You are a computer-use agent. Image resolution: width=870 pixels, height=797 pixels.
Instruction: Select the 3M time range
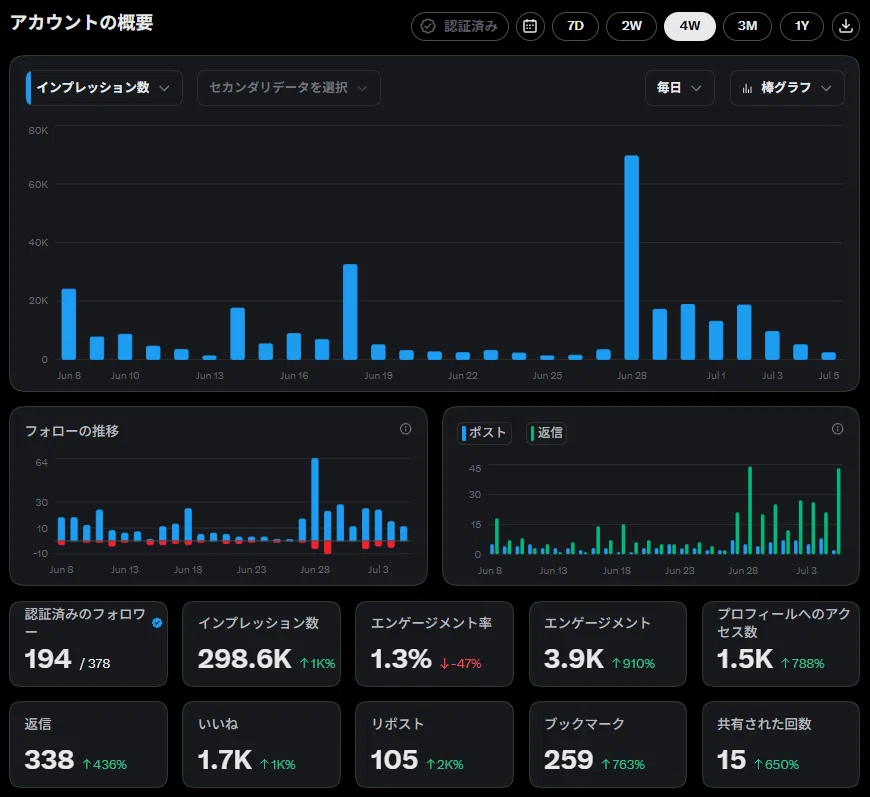[747, 26]
